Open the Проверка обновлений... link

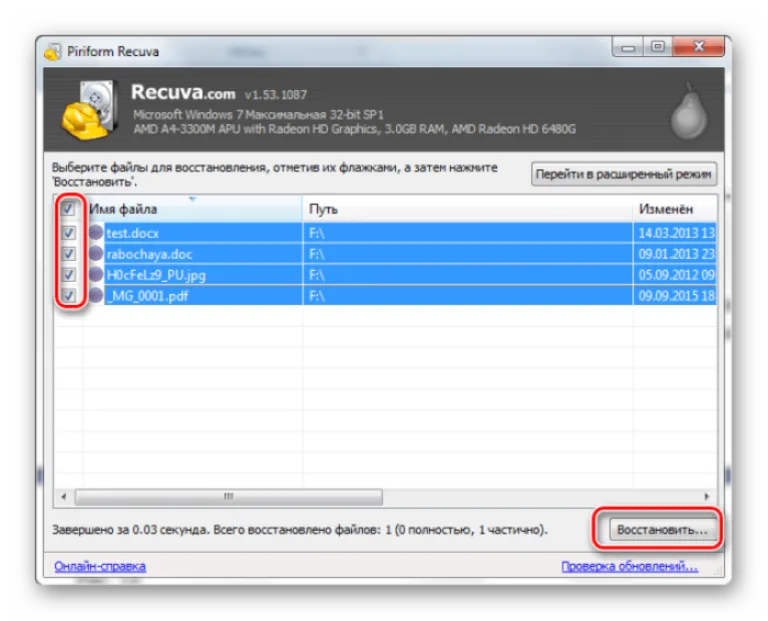pyautogui.click(x=629, y=566)
